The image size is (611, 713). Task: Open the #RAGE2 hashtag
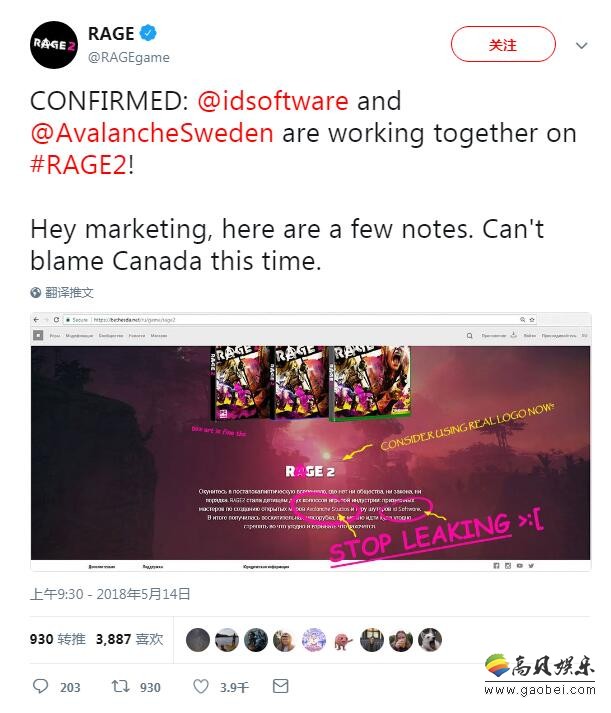(x=78, y=165)
